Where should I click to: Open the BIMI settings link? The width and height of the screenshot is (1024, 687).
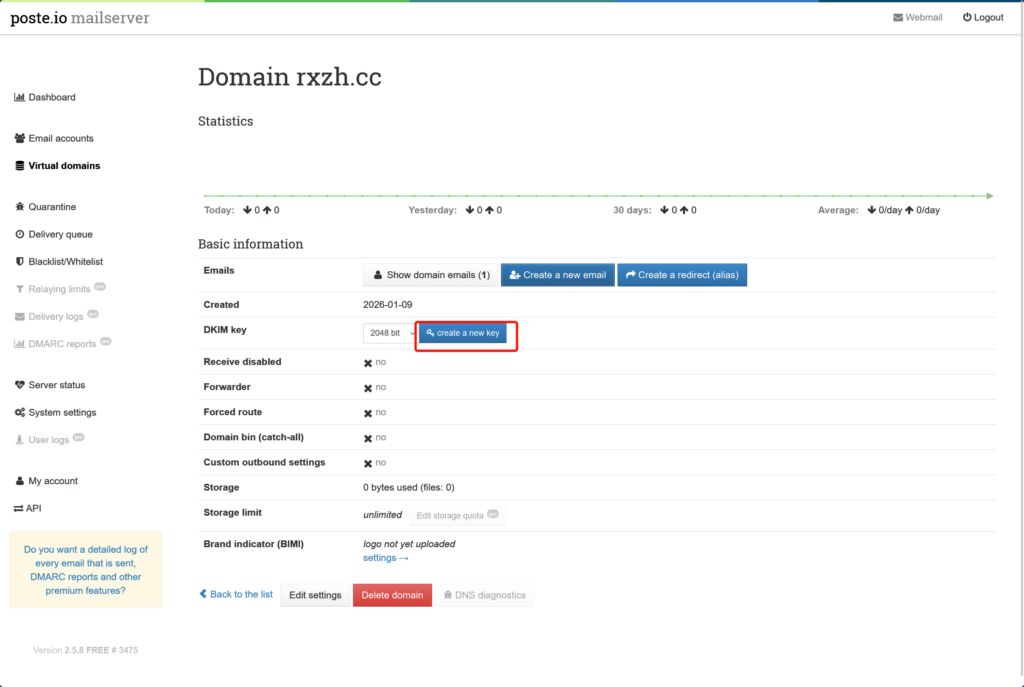pos(385,558)
